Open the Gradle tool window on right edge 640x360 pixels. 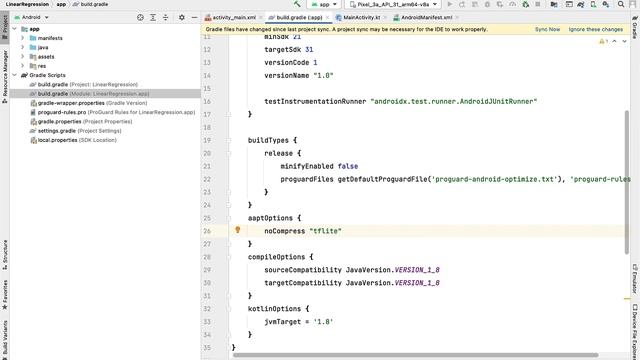point(635,27)
